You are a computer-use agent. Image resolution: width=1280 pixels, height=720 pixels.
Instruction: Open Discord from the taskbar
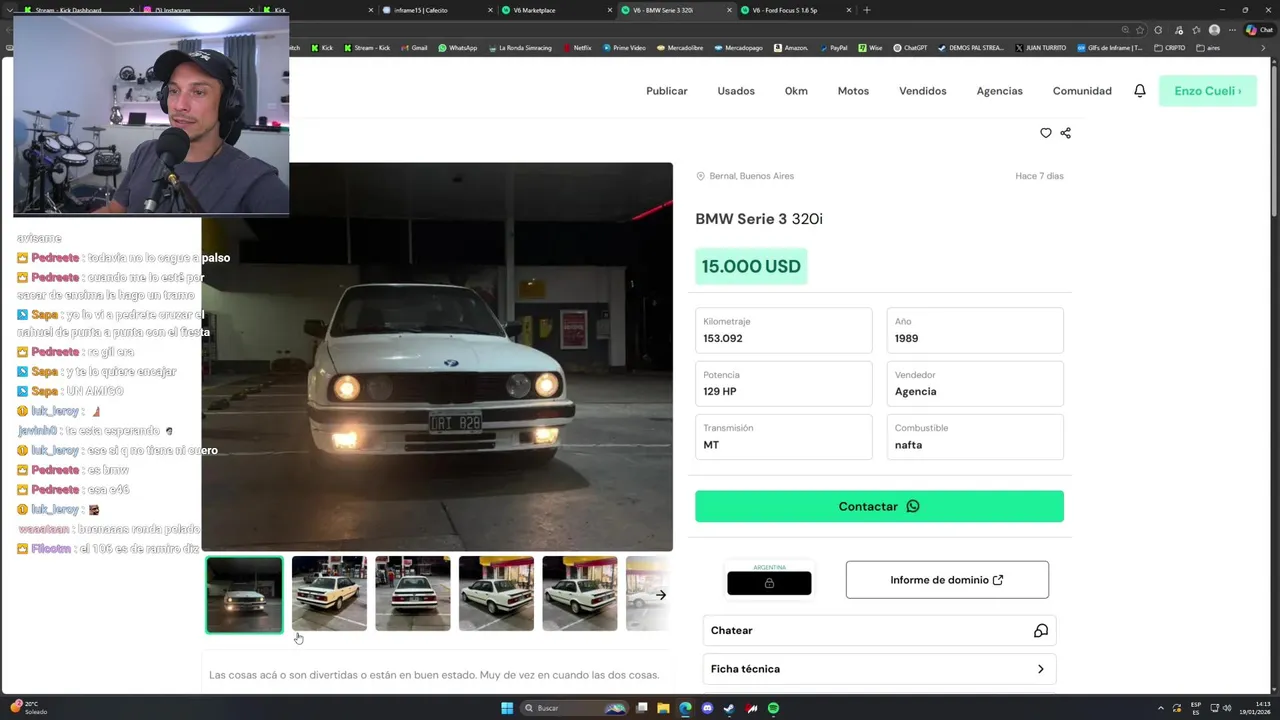(x=708, y=708)
